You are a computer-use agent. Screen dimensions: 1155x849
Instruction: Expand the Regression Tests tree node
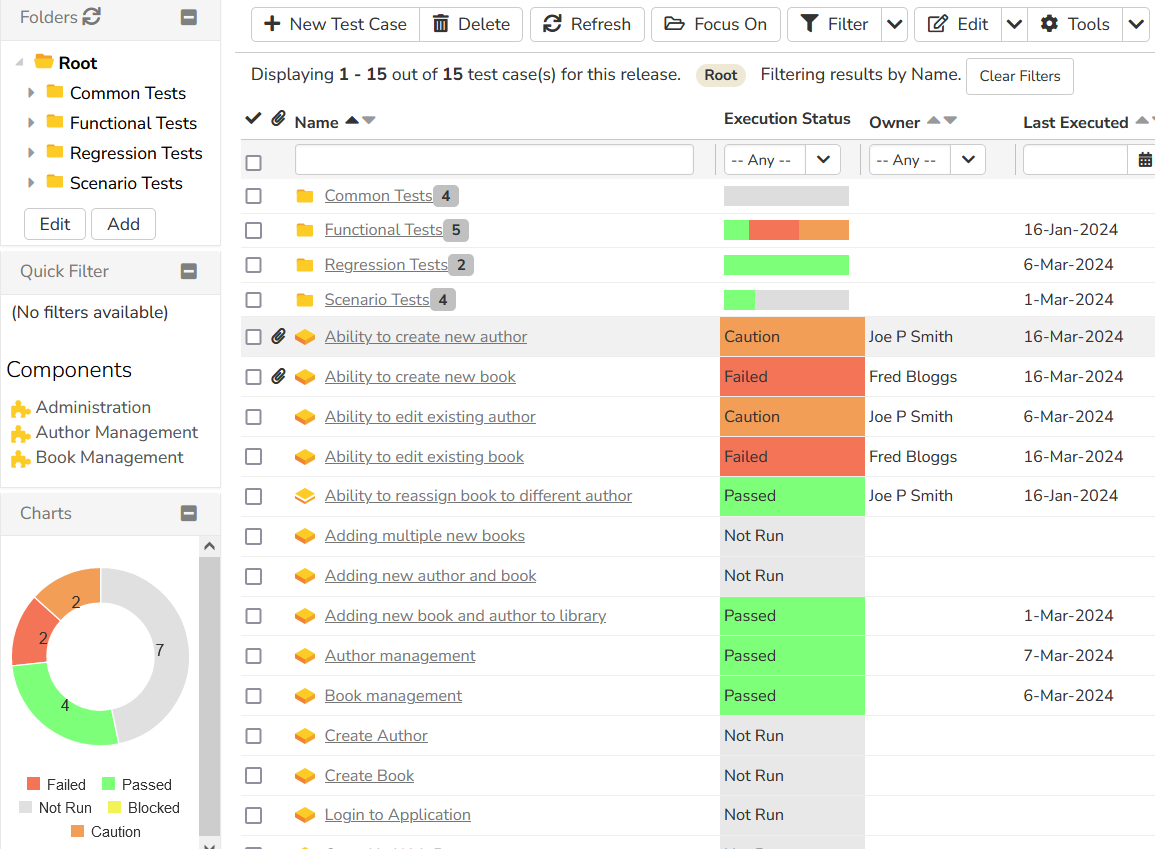coord(31,153)
